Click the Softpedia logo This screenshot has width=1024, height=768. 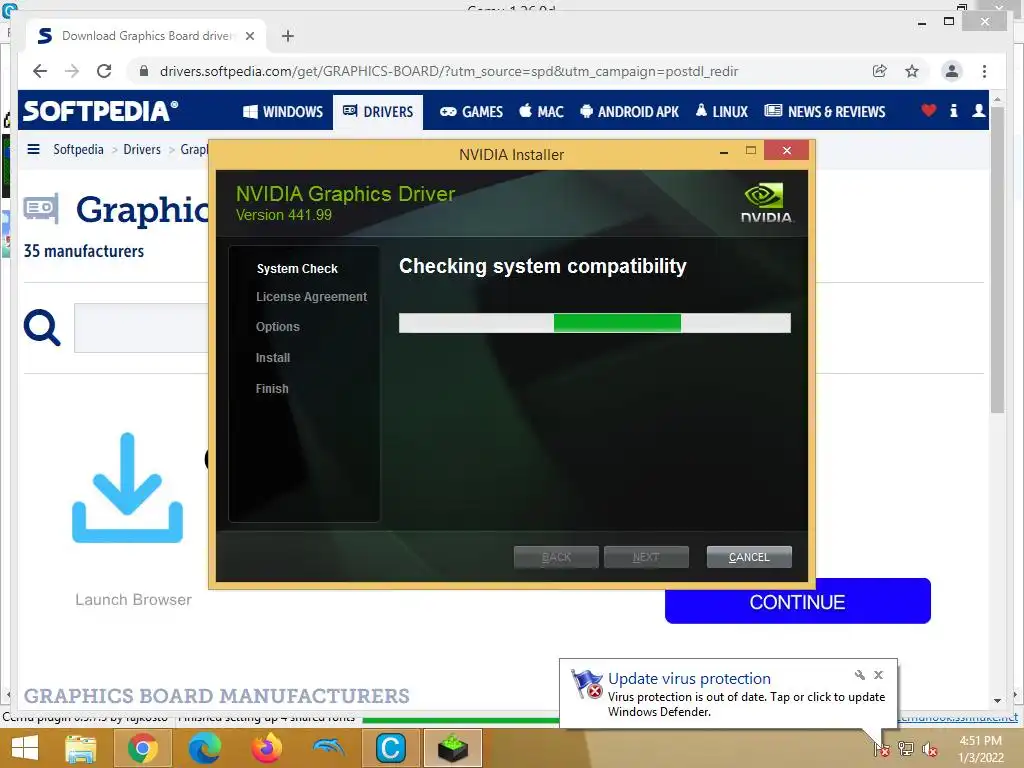point(100,111)
